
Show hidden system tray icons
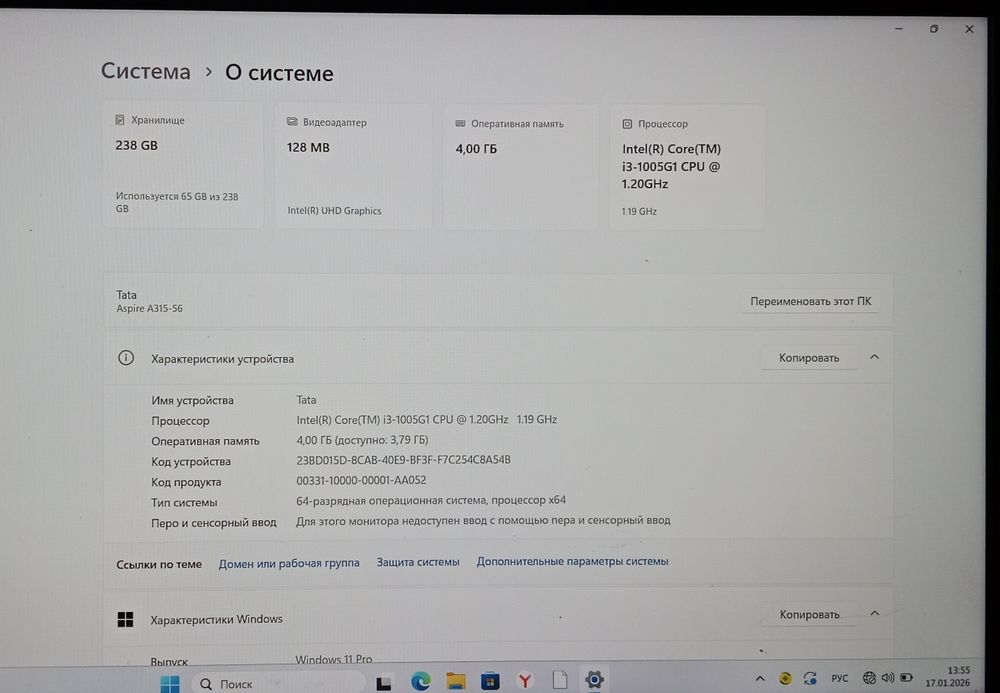(x=760, y=678)
